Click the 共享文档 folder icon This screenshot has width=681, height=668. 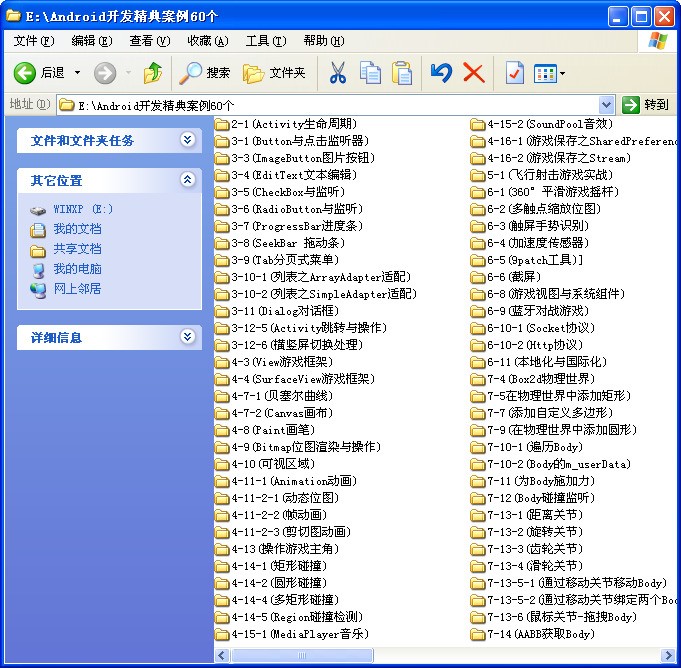pos(38,250)
